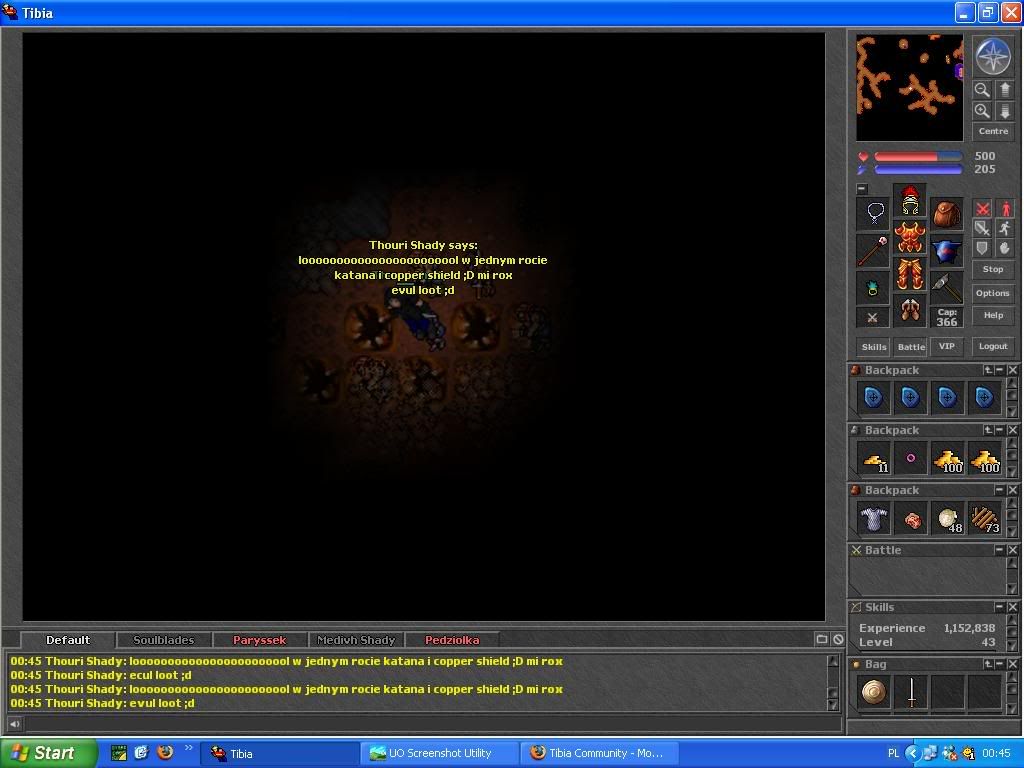Image resolution: width=1024 pixels, height=768 pixels.
Task: Click the blue mana bar
Action: 918,170
